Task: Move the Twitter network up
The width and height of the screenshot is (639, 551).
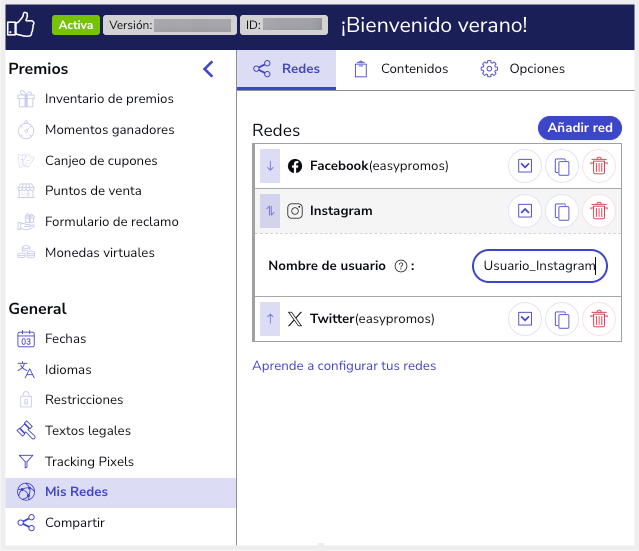Action: click(270, 319)
